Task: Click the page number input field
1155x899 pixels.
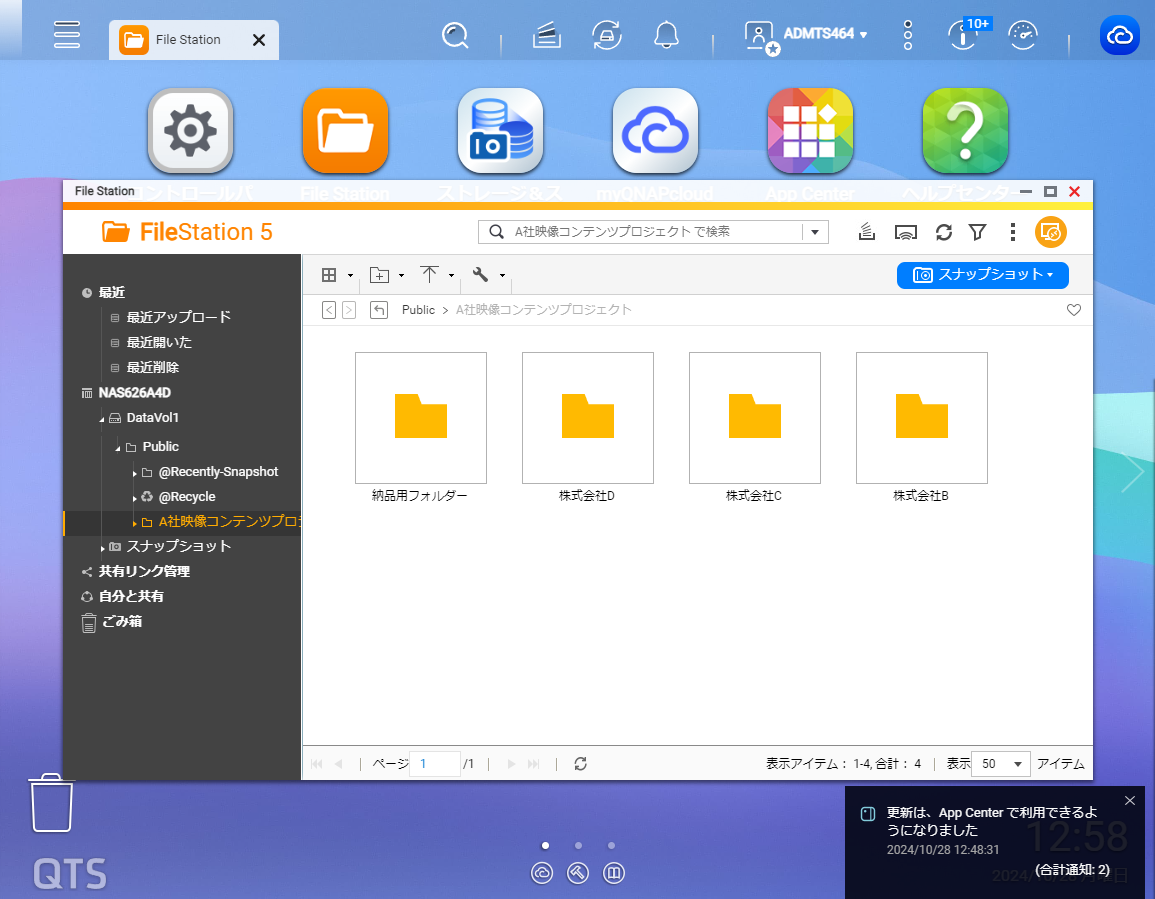Action: 435,764
